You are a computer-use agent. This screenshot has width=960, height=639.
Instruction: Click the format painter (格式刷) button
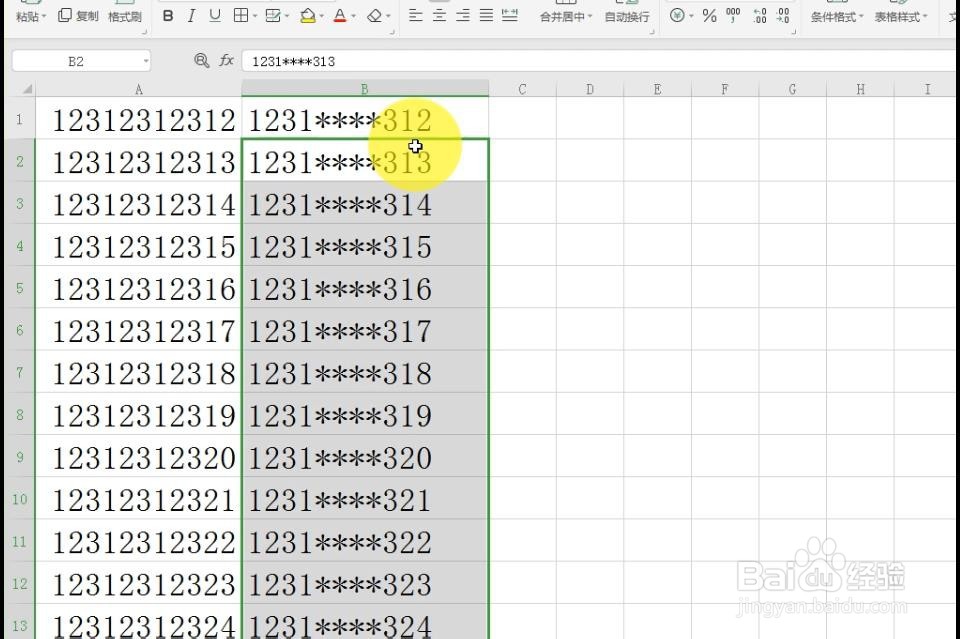(x=125, y=17)
